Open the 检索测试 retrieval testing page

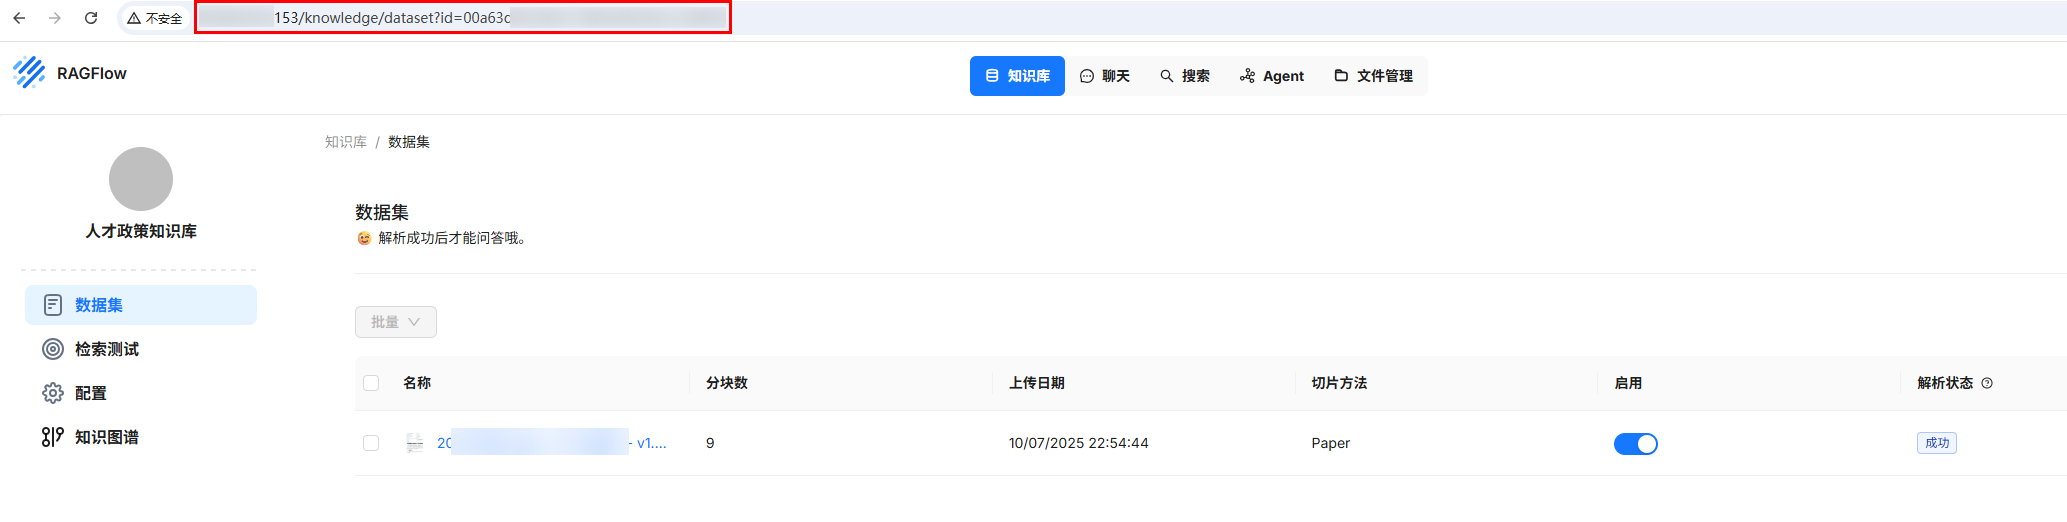point(106,349)
